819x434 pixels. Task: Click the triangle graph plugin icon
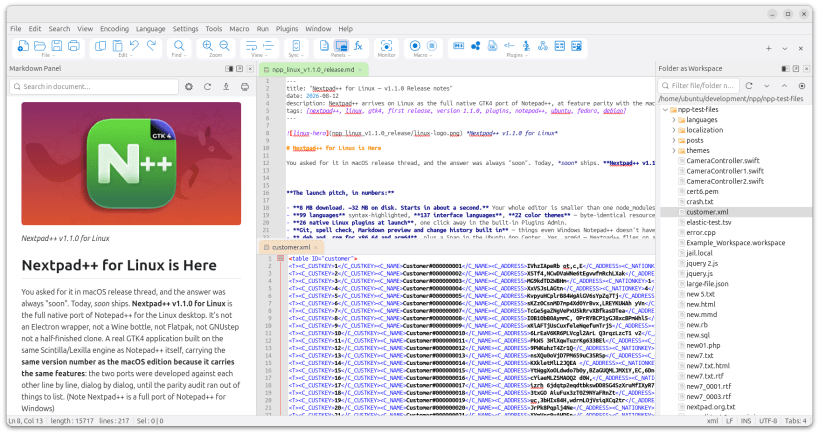click(x=543, y=46)
